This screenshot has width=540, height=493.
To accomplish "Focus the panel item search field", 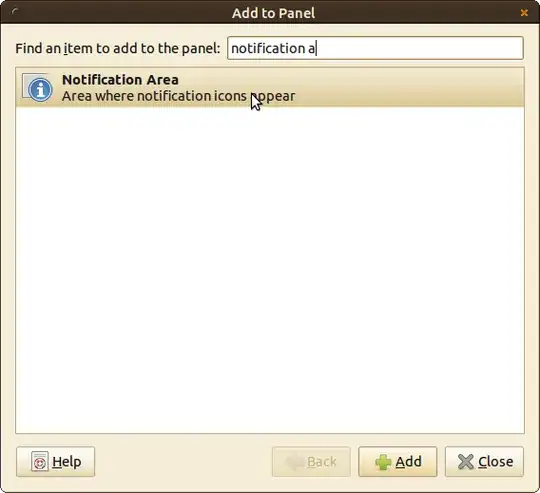I will tap(375, 48).
